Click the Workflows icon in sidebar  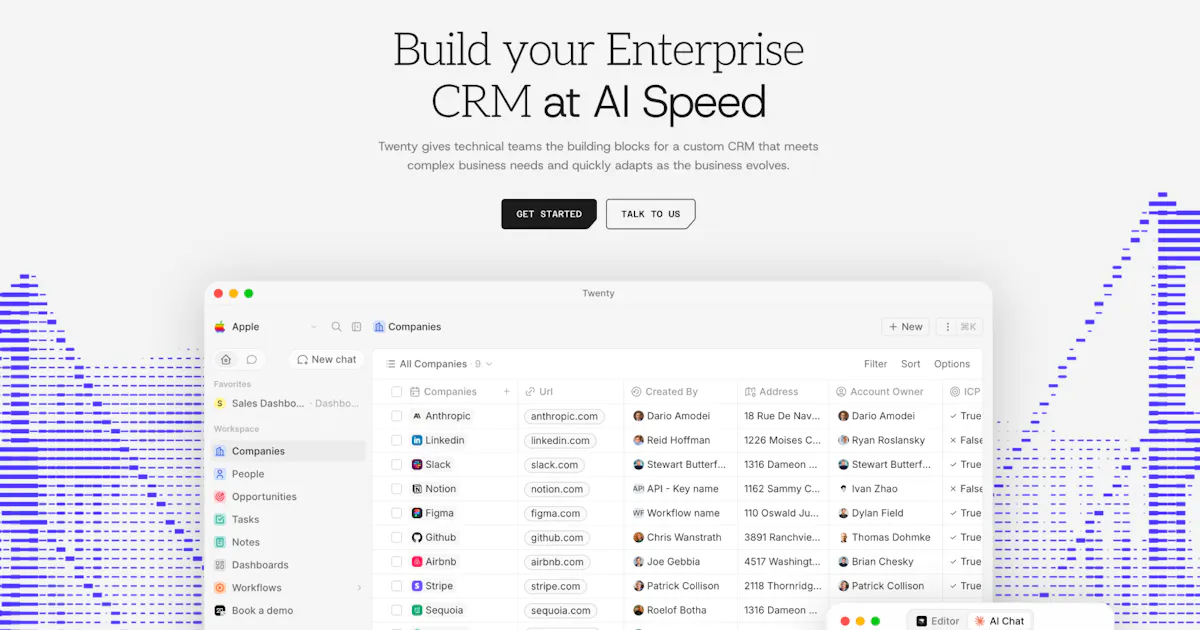(220, 588)
